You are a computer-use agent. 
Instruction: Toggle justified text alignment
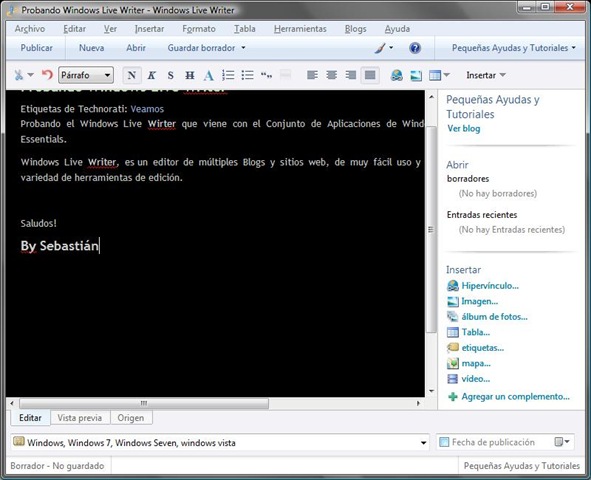point(370,75)
